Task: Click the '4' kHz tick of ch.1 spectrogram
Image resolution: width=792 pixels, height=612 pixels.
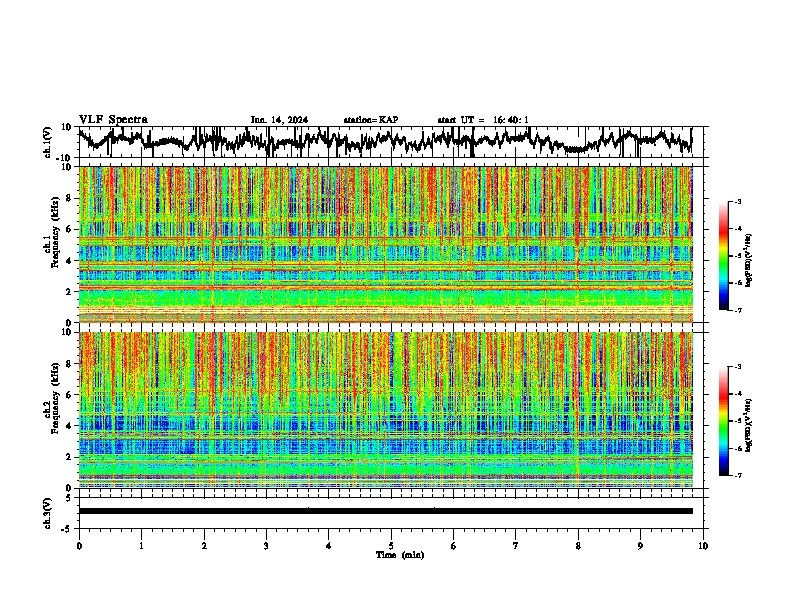Action: click(x=70, y=261)
